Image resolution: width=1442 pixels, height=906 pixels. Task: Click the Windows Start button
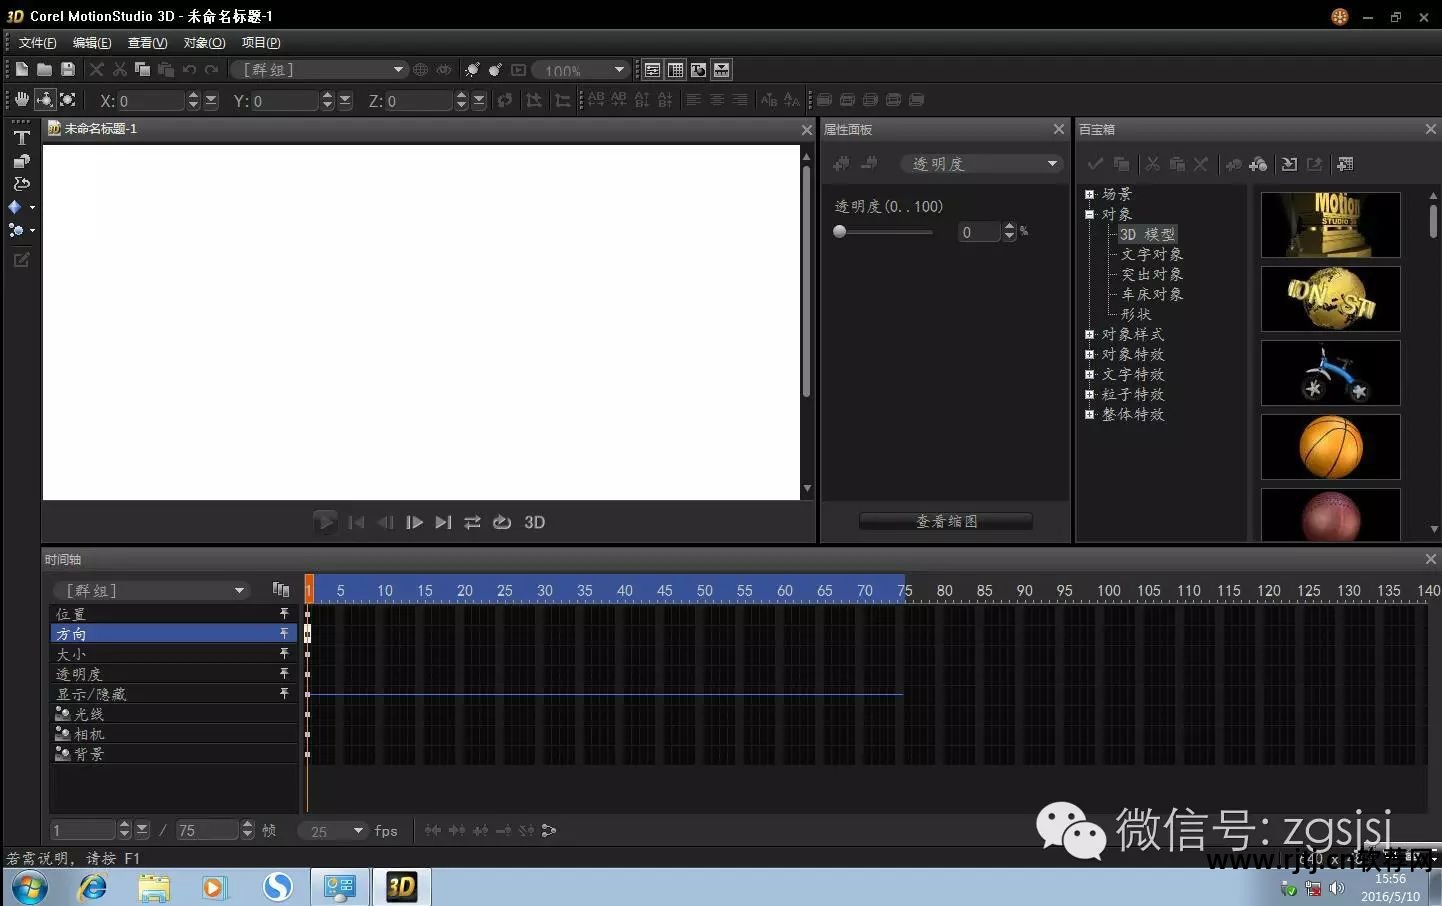tap(29, 887)
